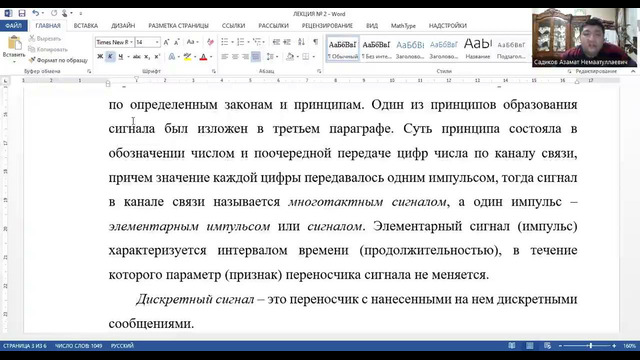Open the borders dropdown
The width and height of the screenshot is (640, 360).
click(x=314, y=57)
